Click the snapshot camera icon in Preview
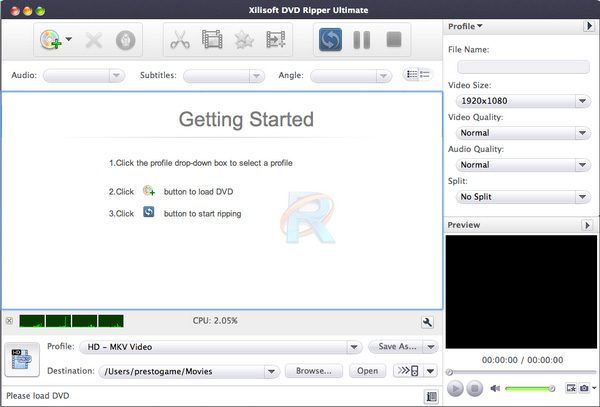This screenshot has height=407, width=600. pyautogui.click(x=585, y=388)
